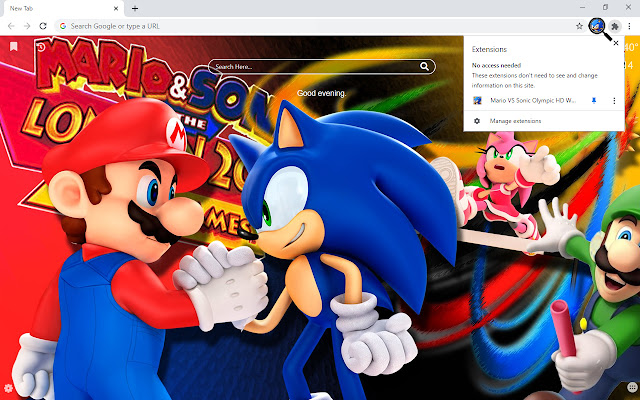The height and width of the screenshot is (400, 640).
Task: Open the pinned Sonic extension icon in toolbar
Action: (597, 26)
